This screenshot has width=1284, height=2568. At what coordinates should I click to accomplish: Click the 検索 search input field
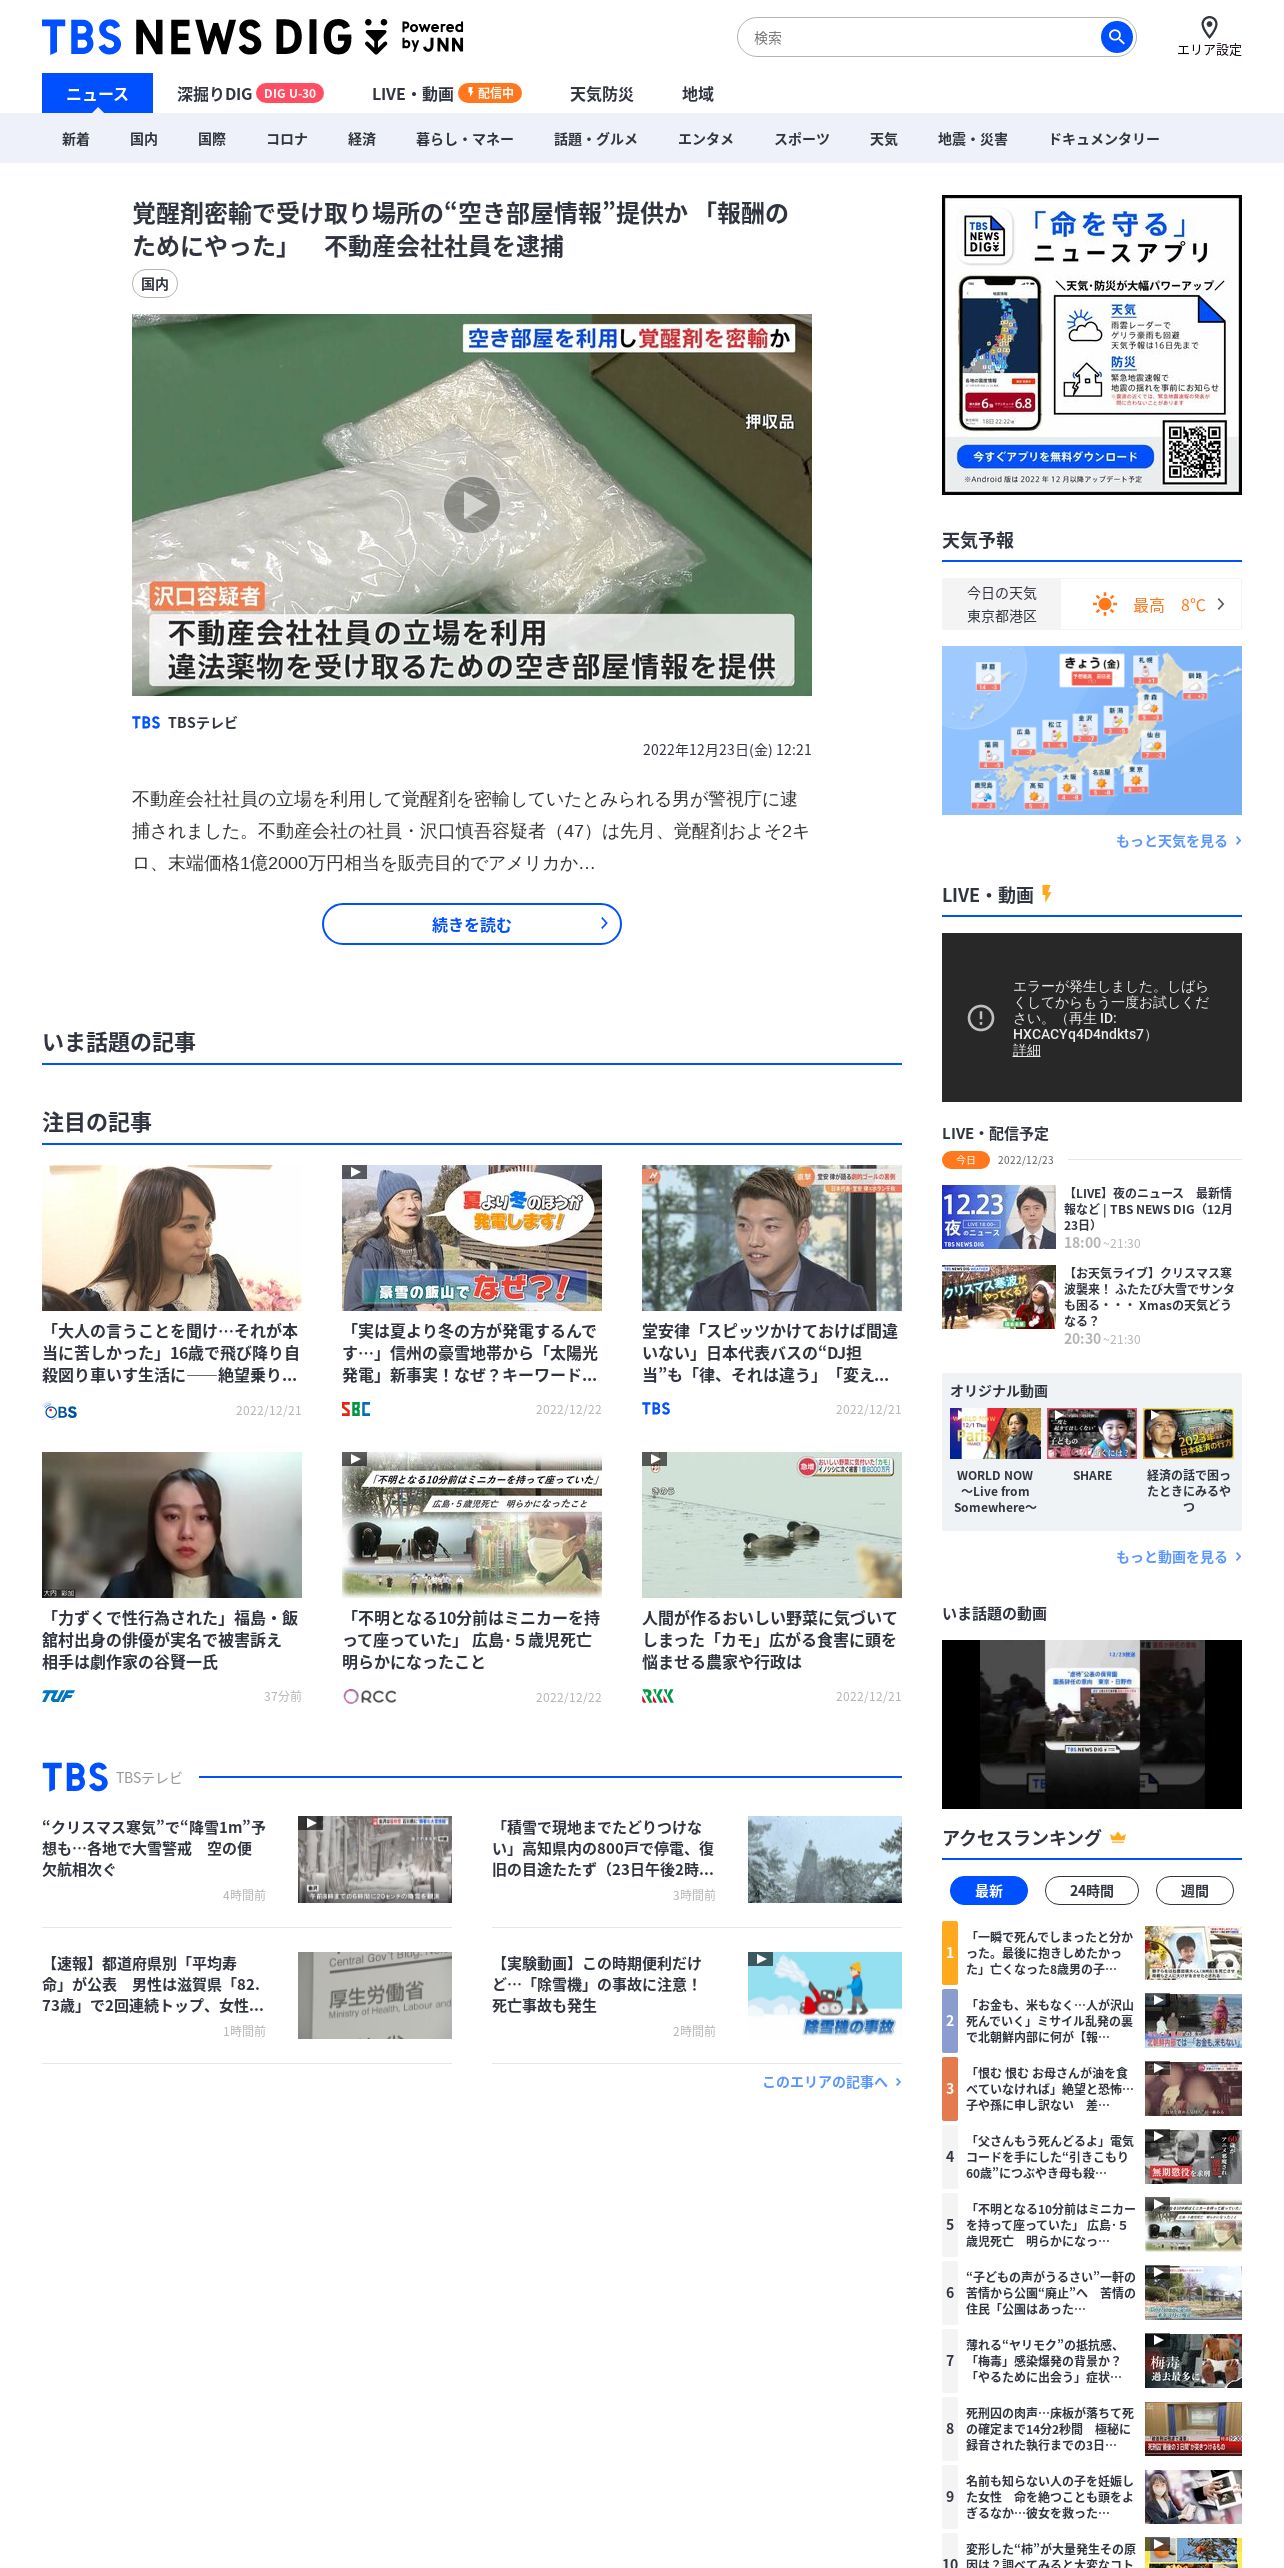click(x=920, y=37)
